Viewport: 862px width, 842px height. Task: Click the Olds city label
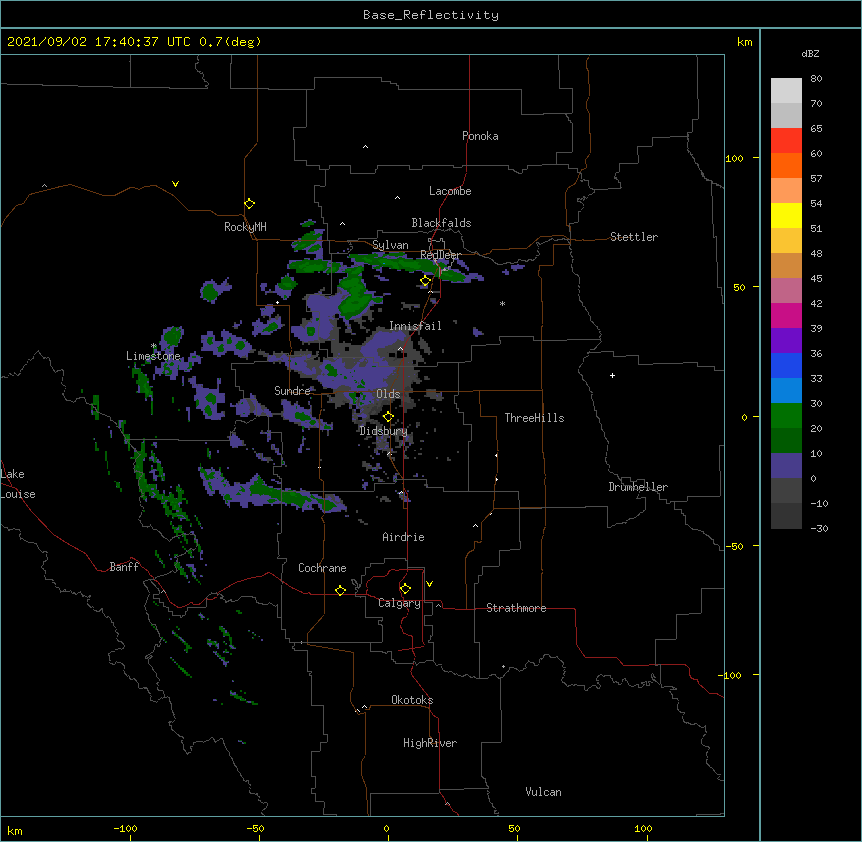pos(388,394)
